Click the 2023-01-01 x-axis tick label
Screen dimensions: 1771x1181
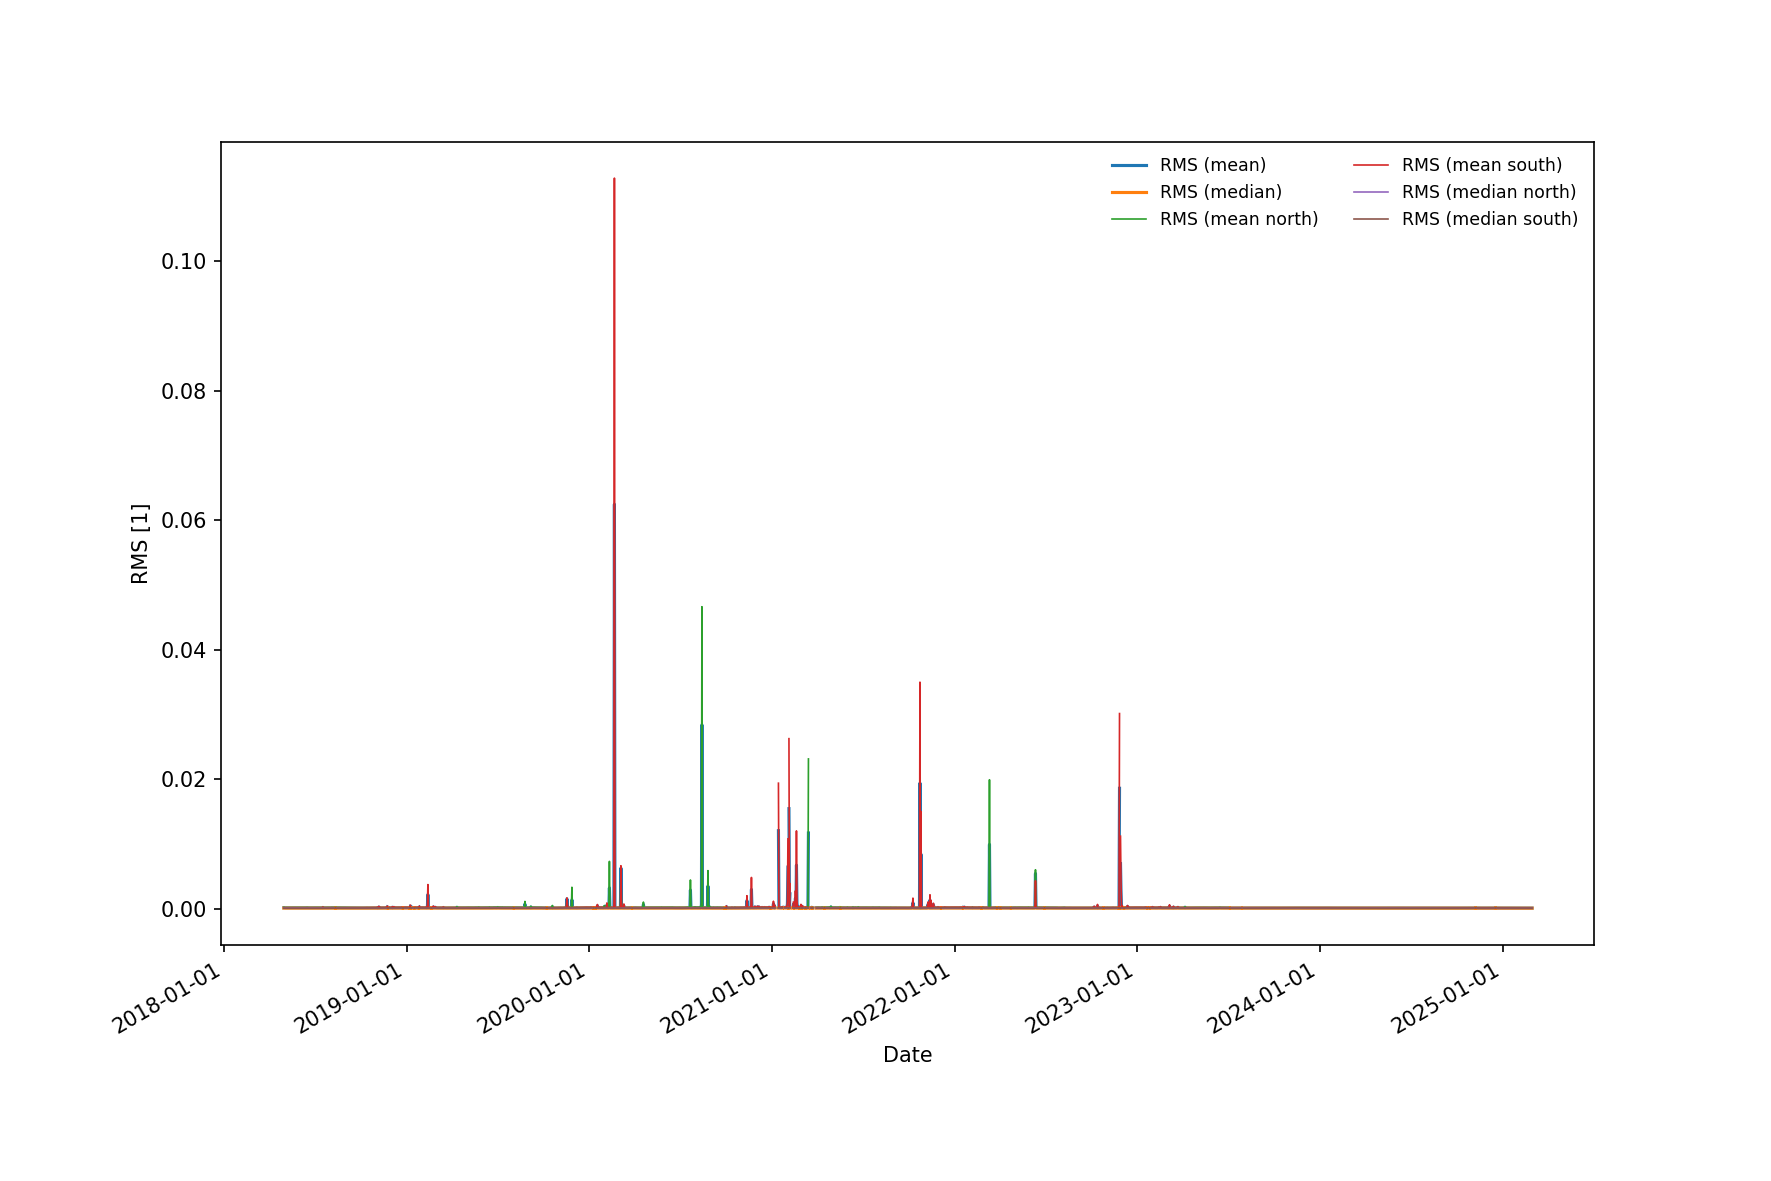click(x=1081, y=998)
